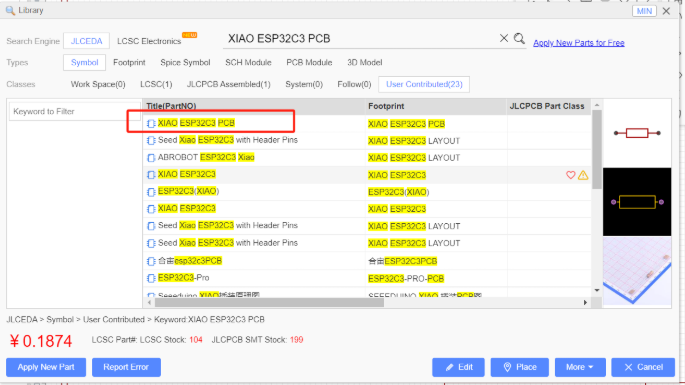This screenshot has width=685, height=385.
Task: Click right arrow of horizontal scrollbar
Action: [585, 302]
